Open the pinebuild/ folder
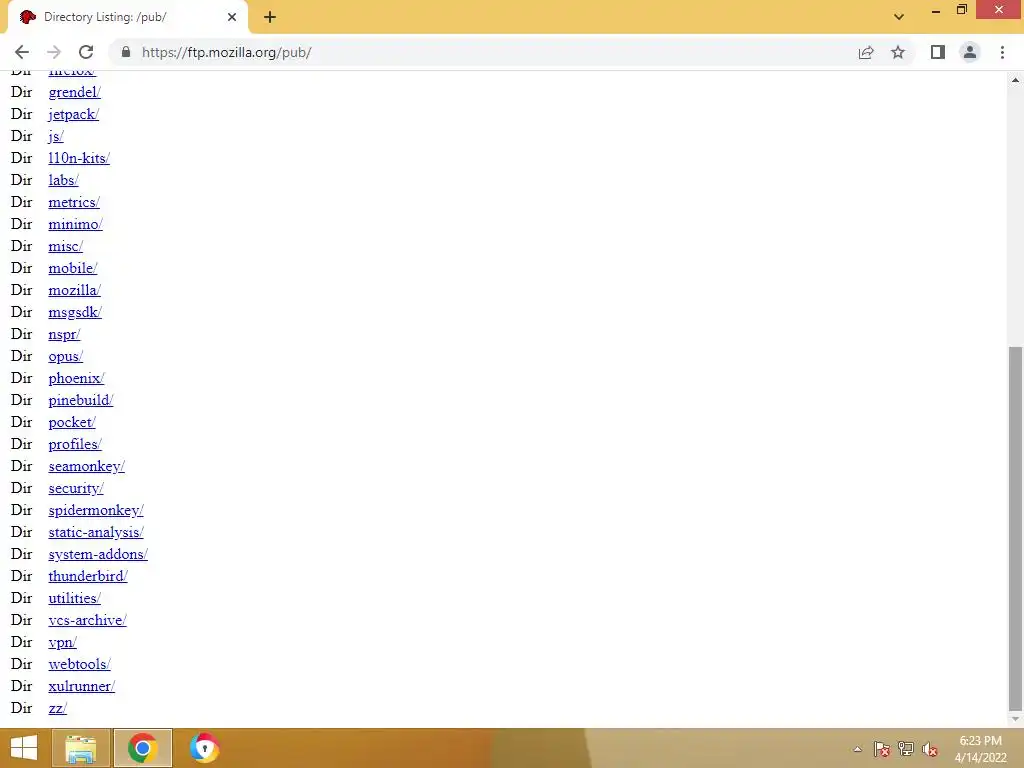This screenshot has height=768, width=1024. (80, 400)
